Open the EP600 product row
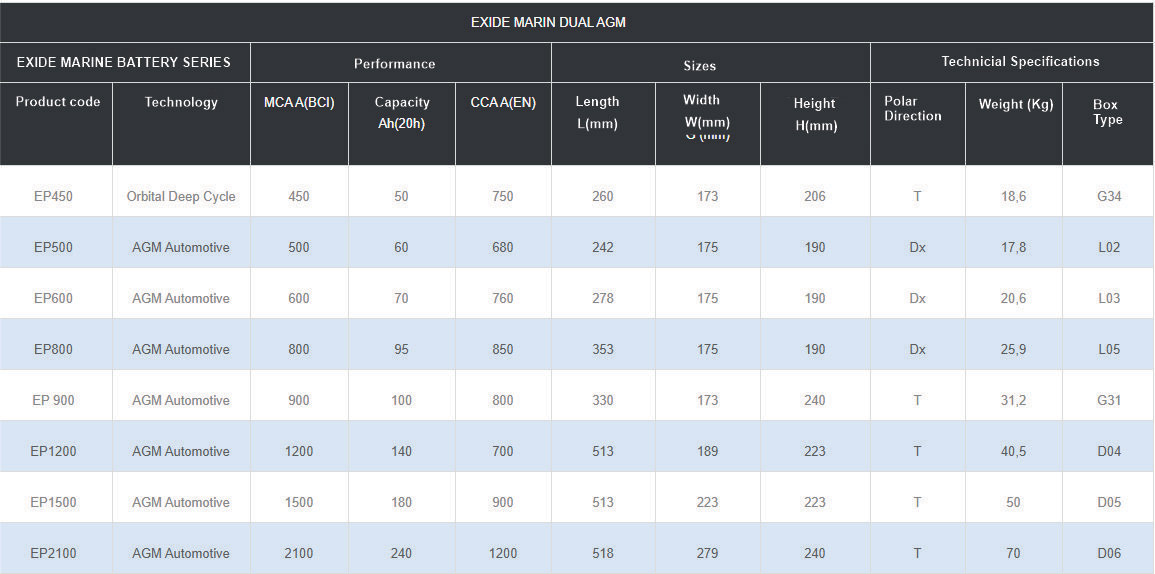Screen dimensions: 1155x574 point(53,298)
